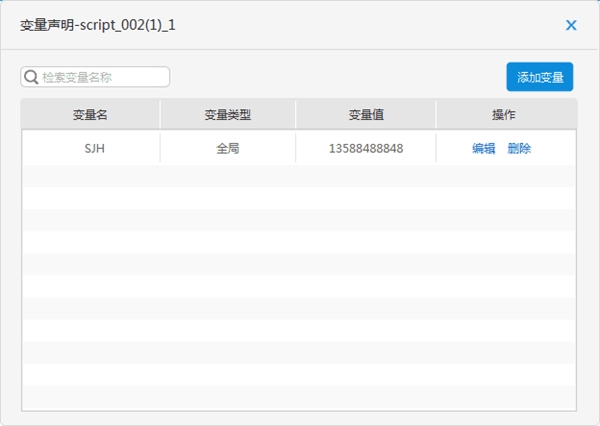This screenshot has height=426, width=600.
Task: Close the 变量声明 dialog with the X
Action: tap(571, 25)
